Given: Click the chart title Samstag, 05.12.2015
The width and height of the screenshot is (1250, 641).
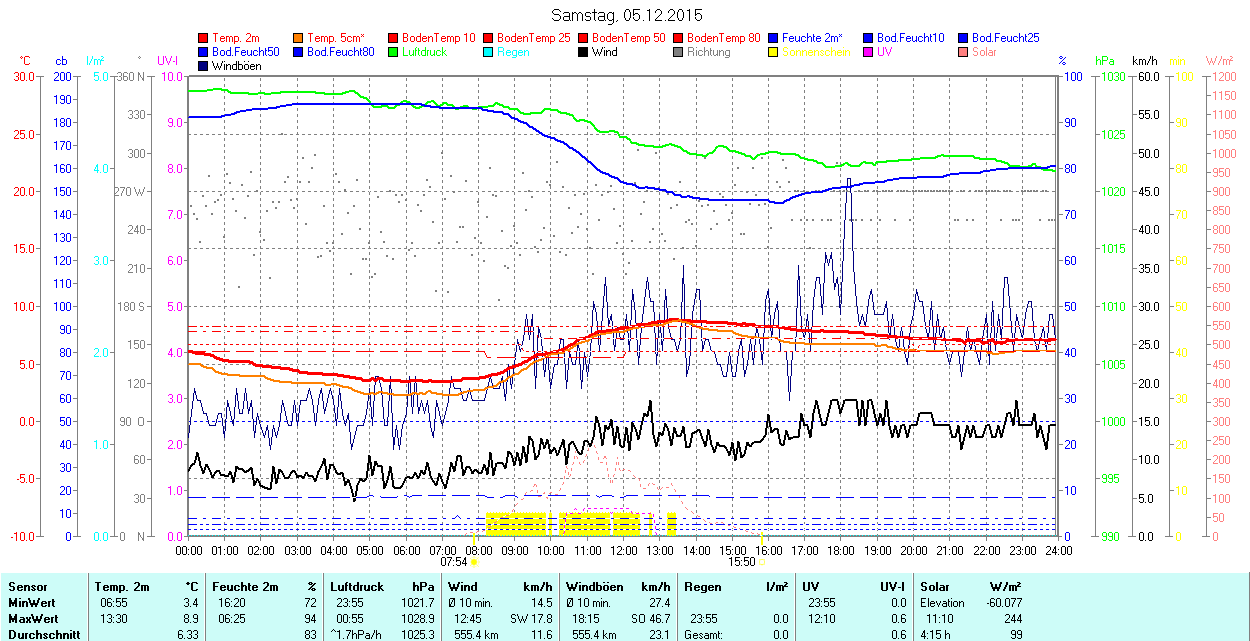Looking at the screenshot, I should (627, 15).
